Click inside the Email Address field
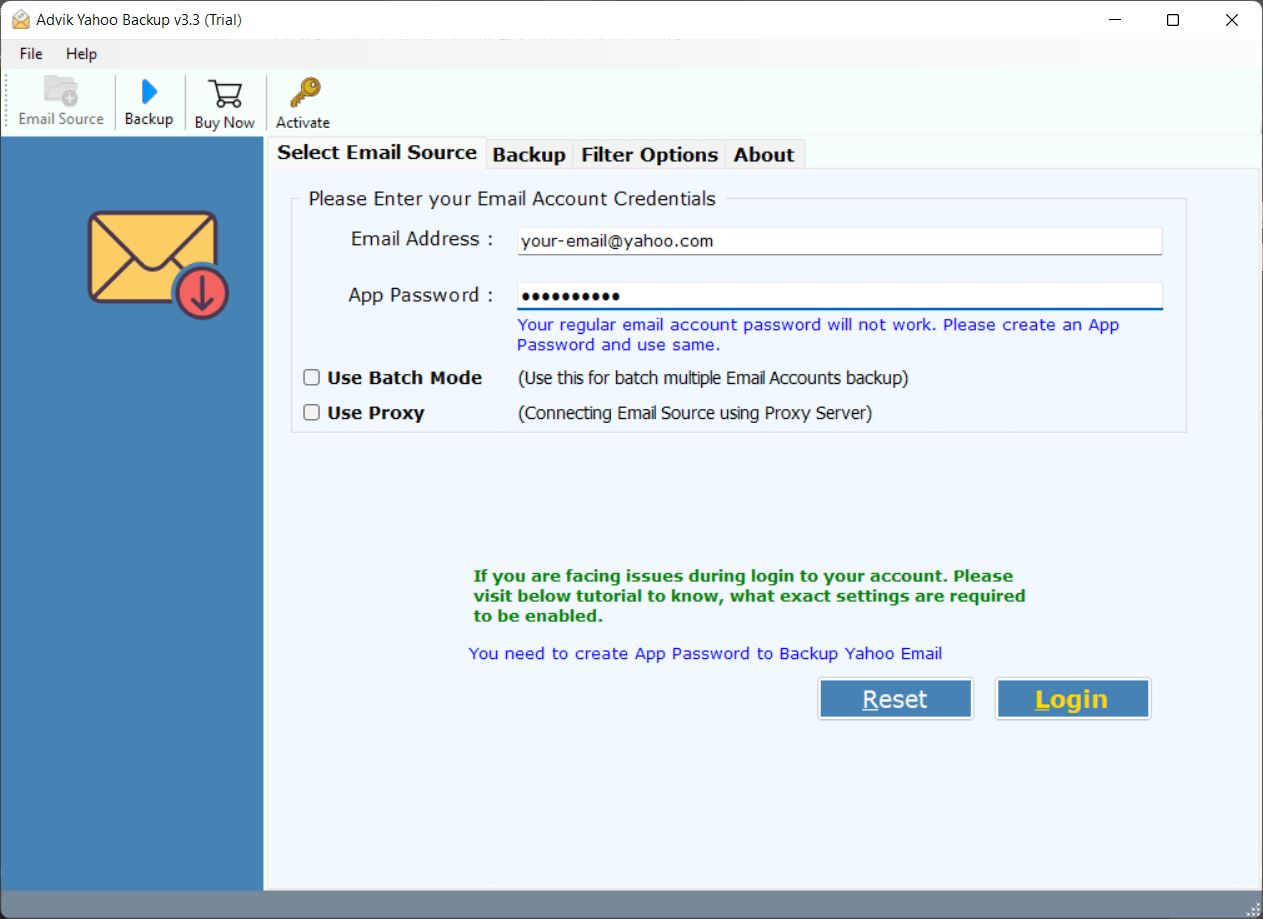Viewport: 1263px width, 919px height. [839, 240]
